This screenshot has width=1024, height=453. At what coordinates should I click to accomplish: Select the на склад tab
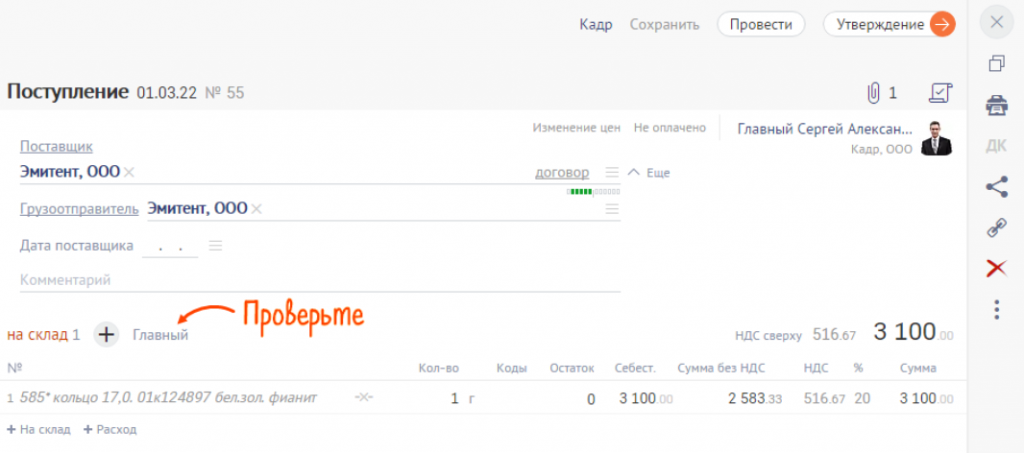point(43,335)
